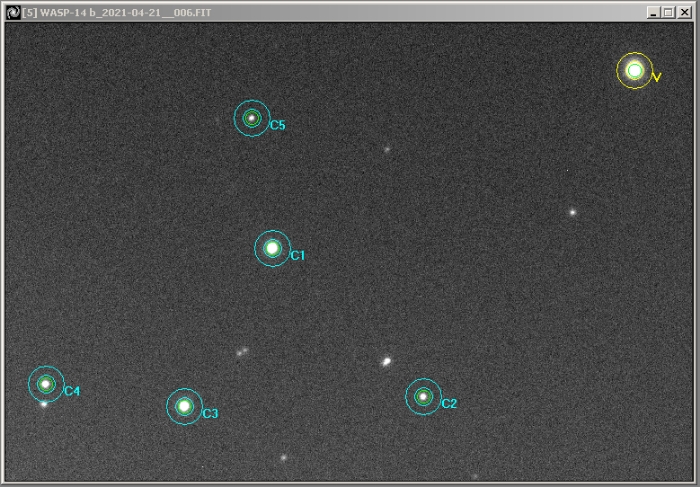Choose the comparison star in aperture C3
This screenshot has height=487, width=700.
(x=184, y=406)
